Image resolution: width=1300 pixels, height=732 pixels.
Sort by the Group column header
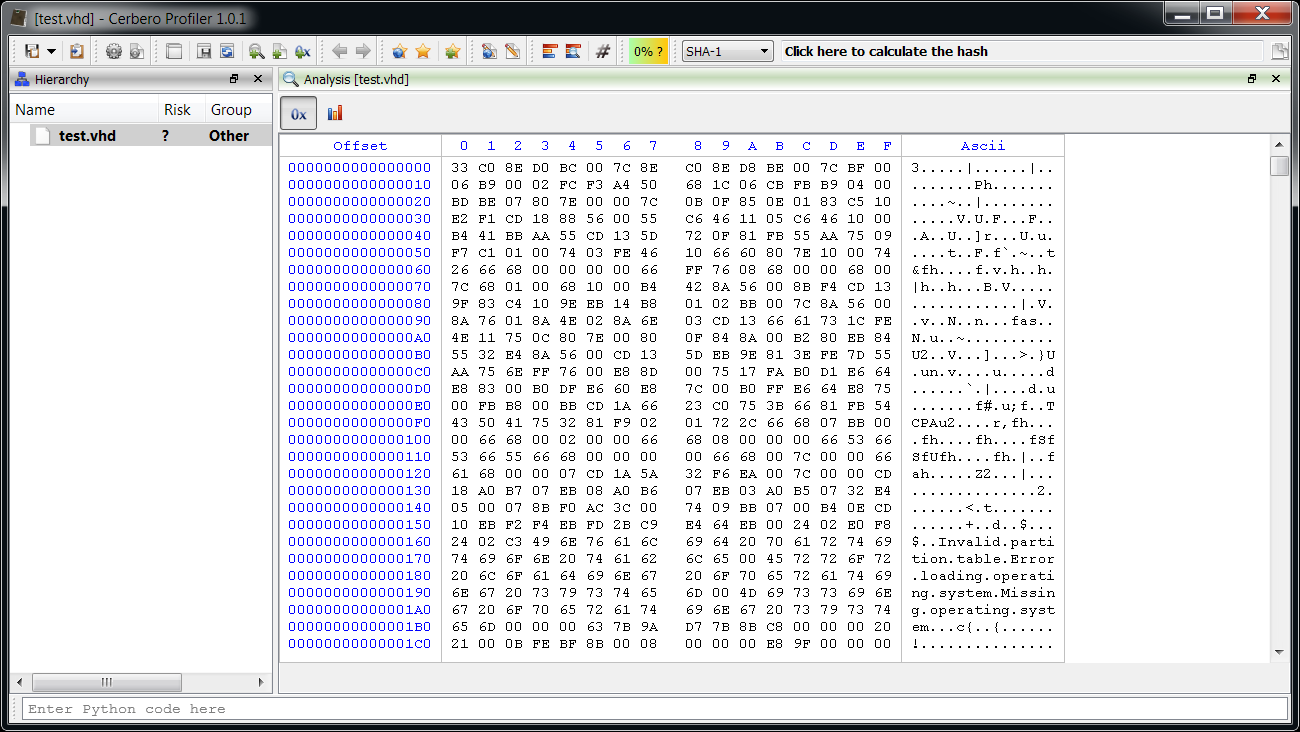pos(238,110)
